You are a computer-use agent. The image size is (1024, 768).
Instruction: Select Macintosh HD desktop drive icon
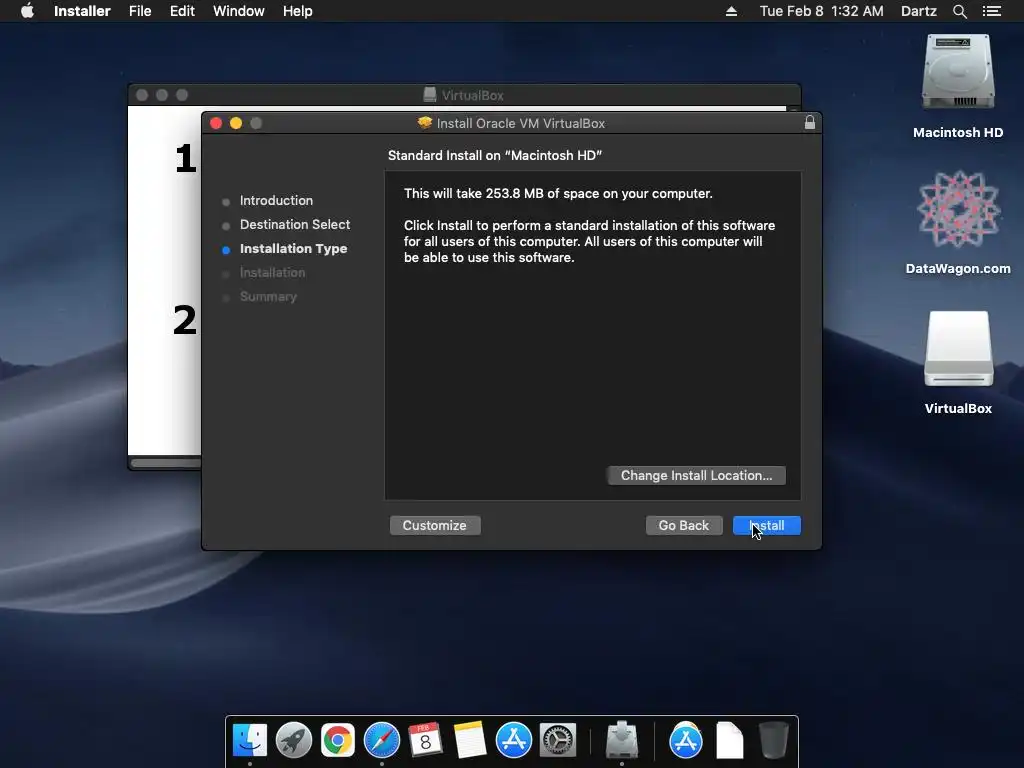[958, 72]
